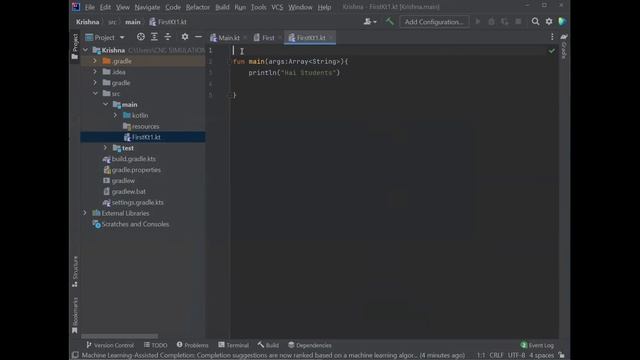
Task: Click the run with coverage icon
Action: point(505,21)
